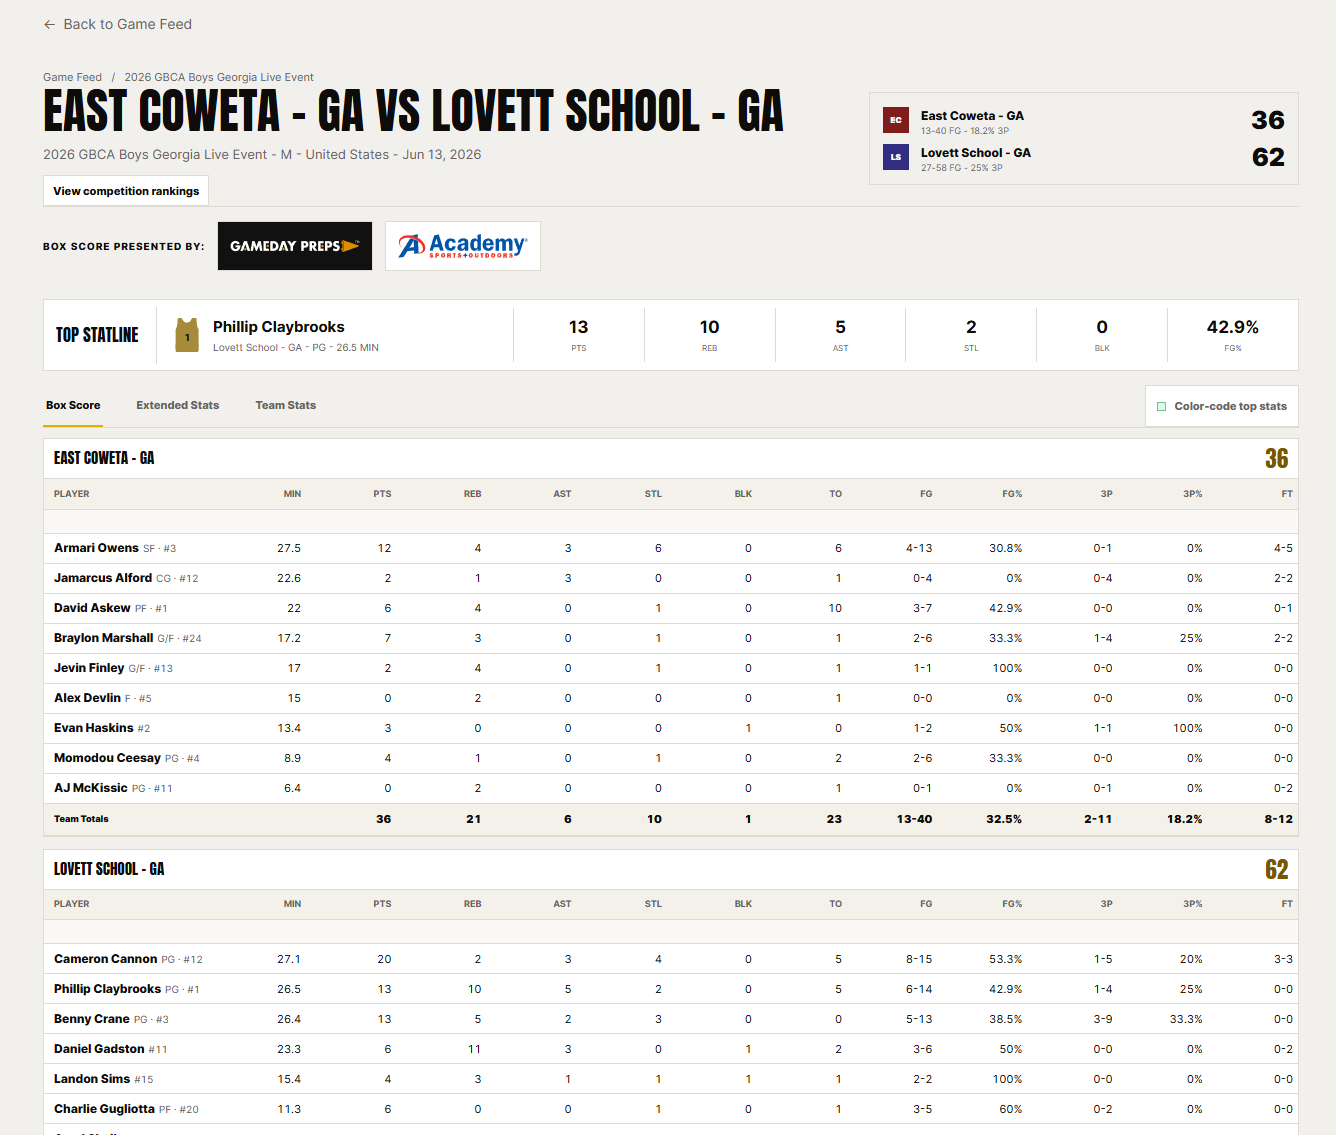The height and width of the screenshot is (1135, 1336).
Task: Click View competition rankings button
Action: 126,191
